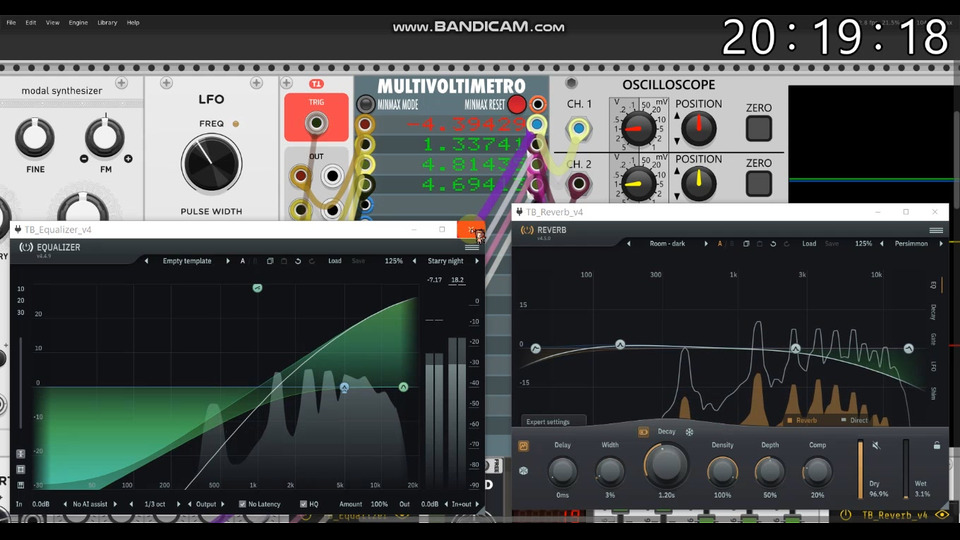This screenshot has width=960, height=540.
Task: Switch to the Reverb Gate side tab
Action: [x=933, y=339]
